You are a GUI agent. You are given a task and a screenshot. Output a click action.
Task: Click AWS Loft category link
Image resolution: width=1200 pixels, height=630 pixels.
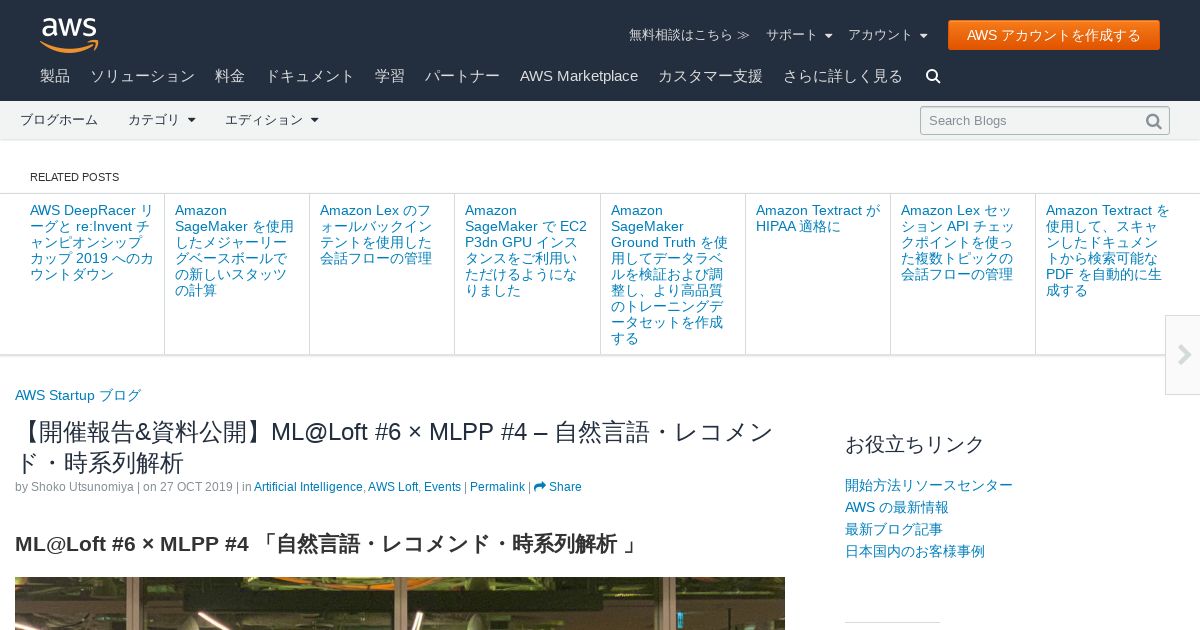393,487
